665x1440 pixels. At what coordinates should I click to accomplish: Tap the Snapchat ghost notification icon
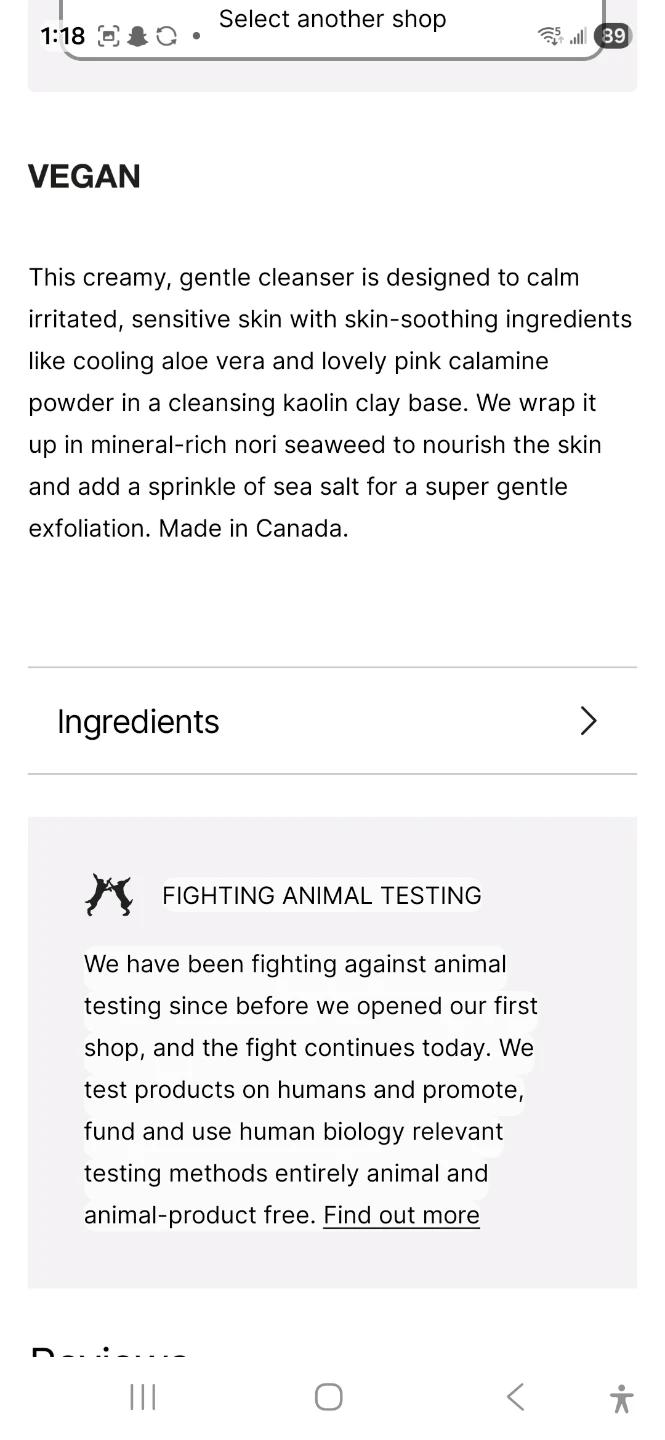pyautogui.click(x=138, y=37)
